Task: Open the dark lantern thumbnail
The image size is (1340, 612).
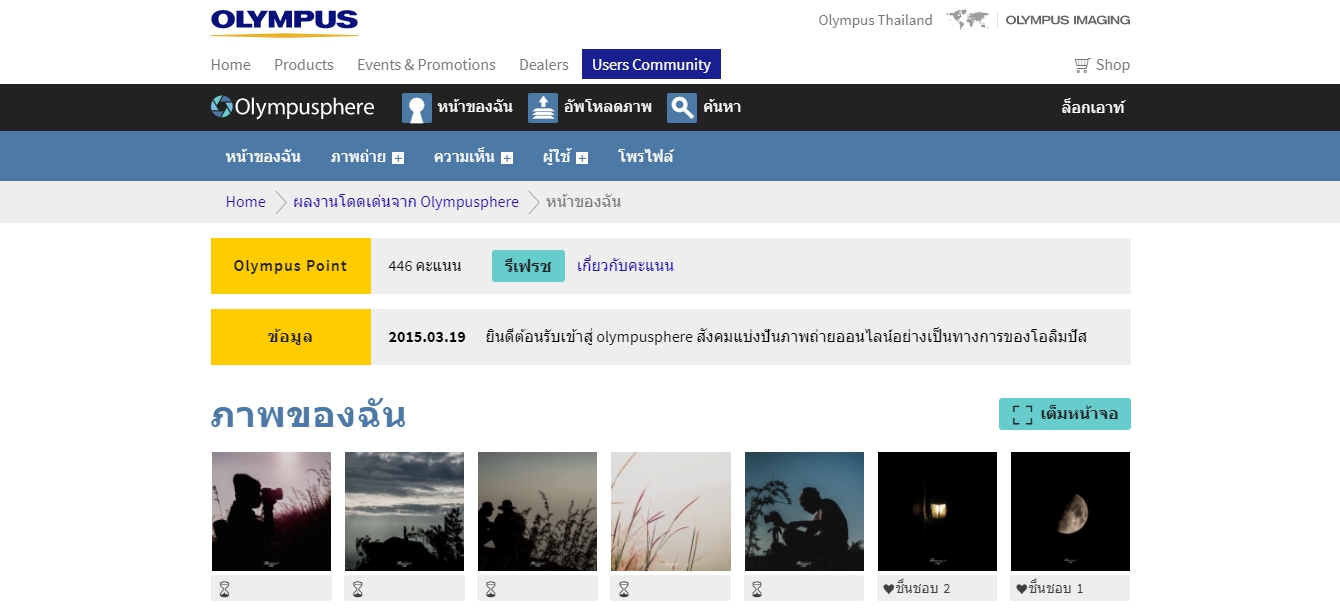Action: click(937, 511)
